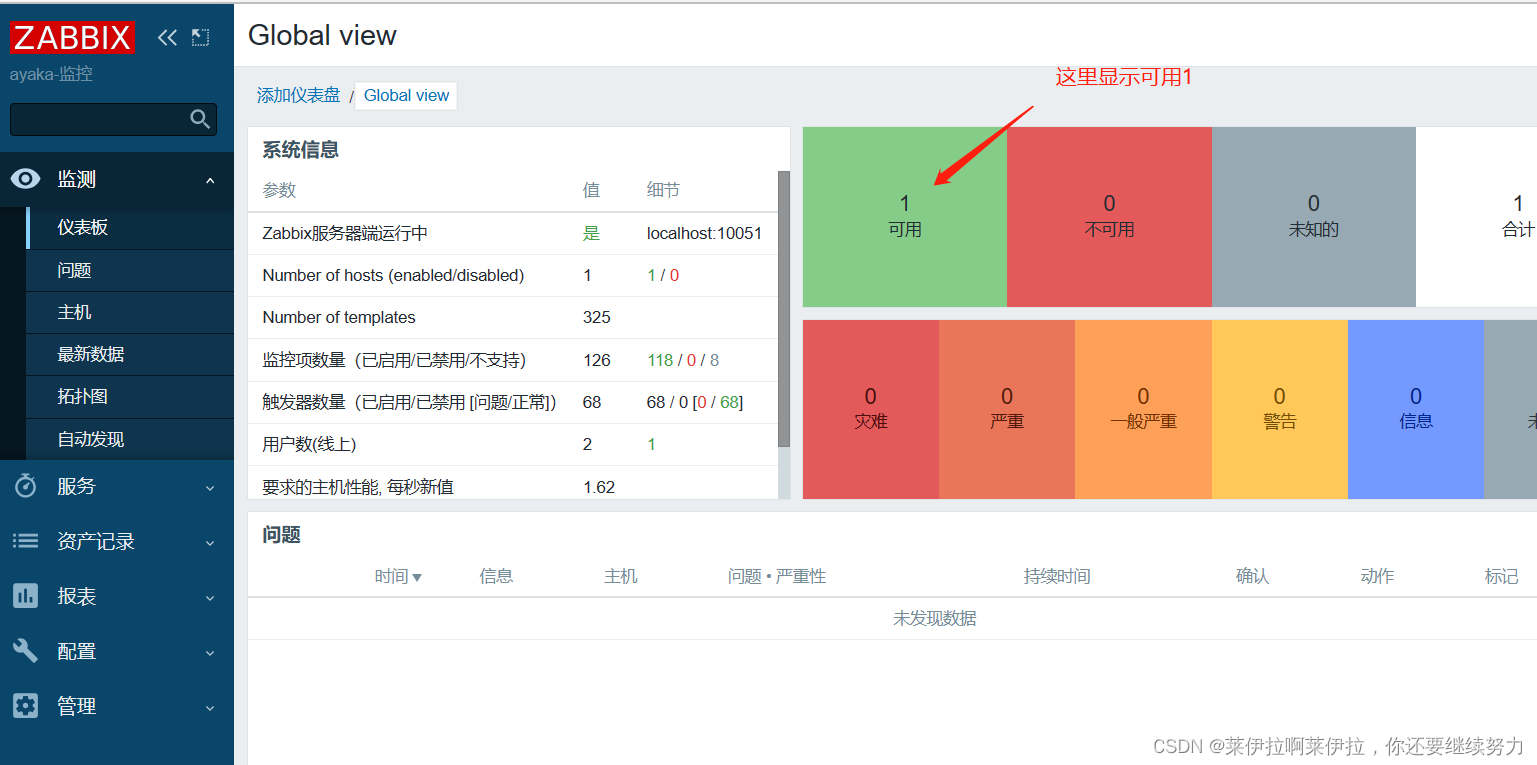Screen dimensions: 1537x765
Task: Click the blue 信息 severity tile
Action: pyautogui.click(x=1416, y=409)
